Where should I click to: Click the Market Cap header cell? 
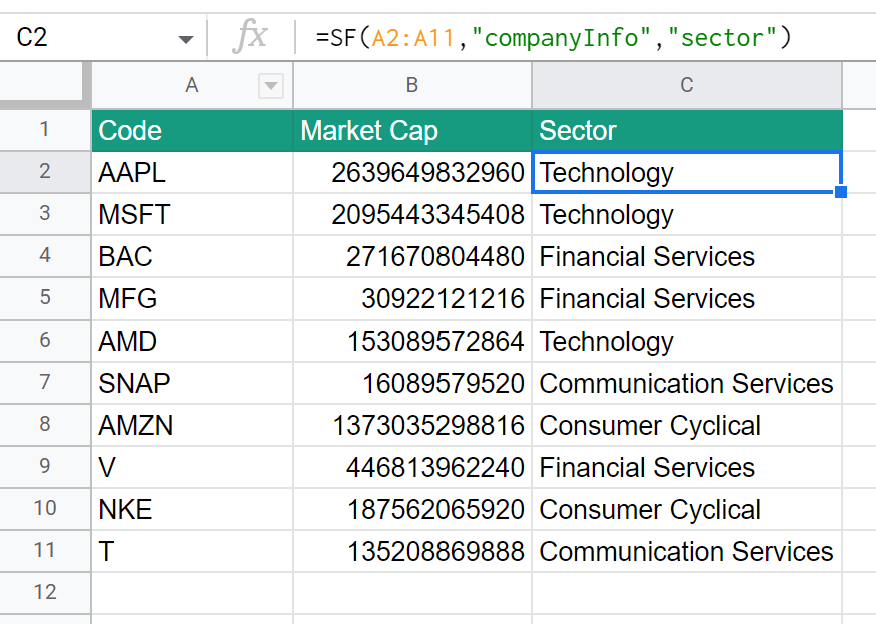(x=412, y=131)
